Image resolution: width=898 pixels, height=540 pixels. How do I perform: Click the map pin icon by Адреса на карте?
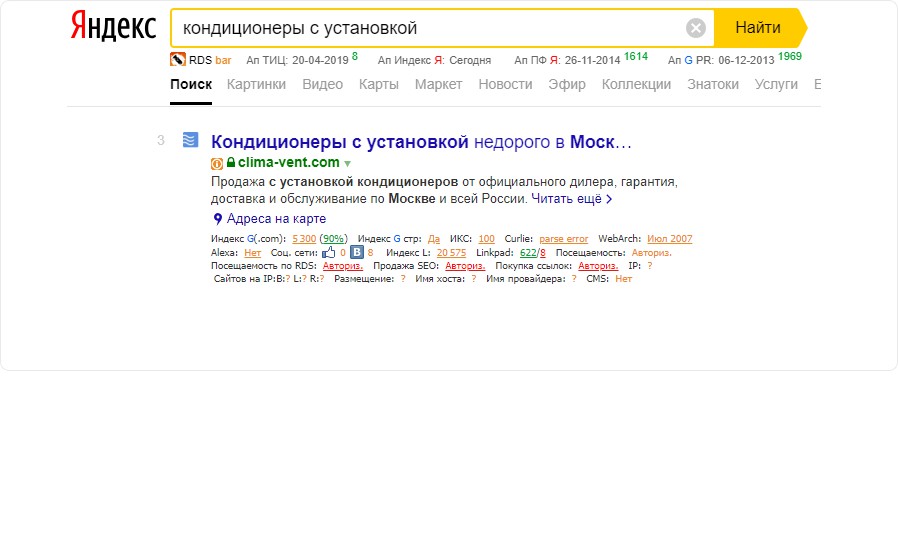(x=218, y=219)
